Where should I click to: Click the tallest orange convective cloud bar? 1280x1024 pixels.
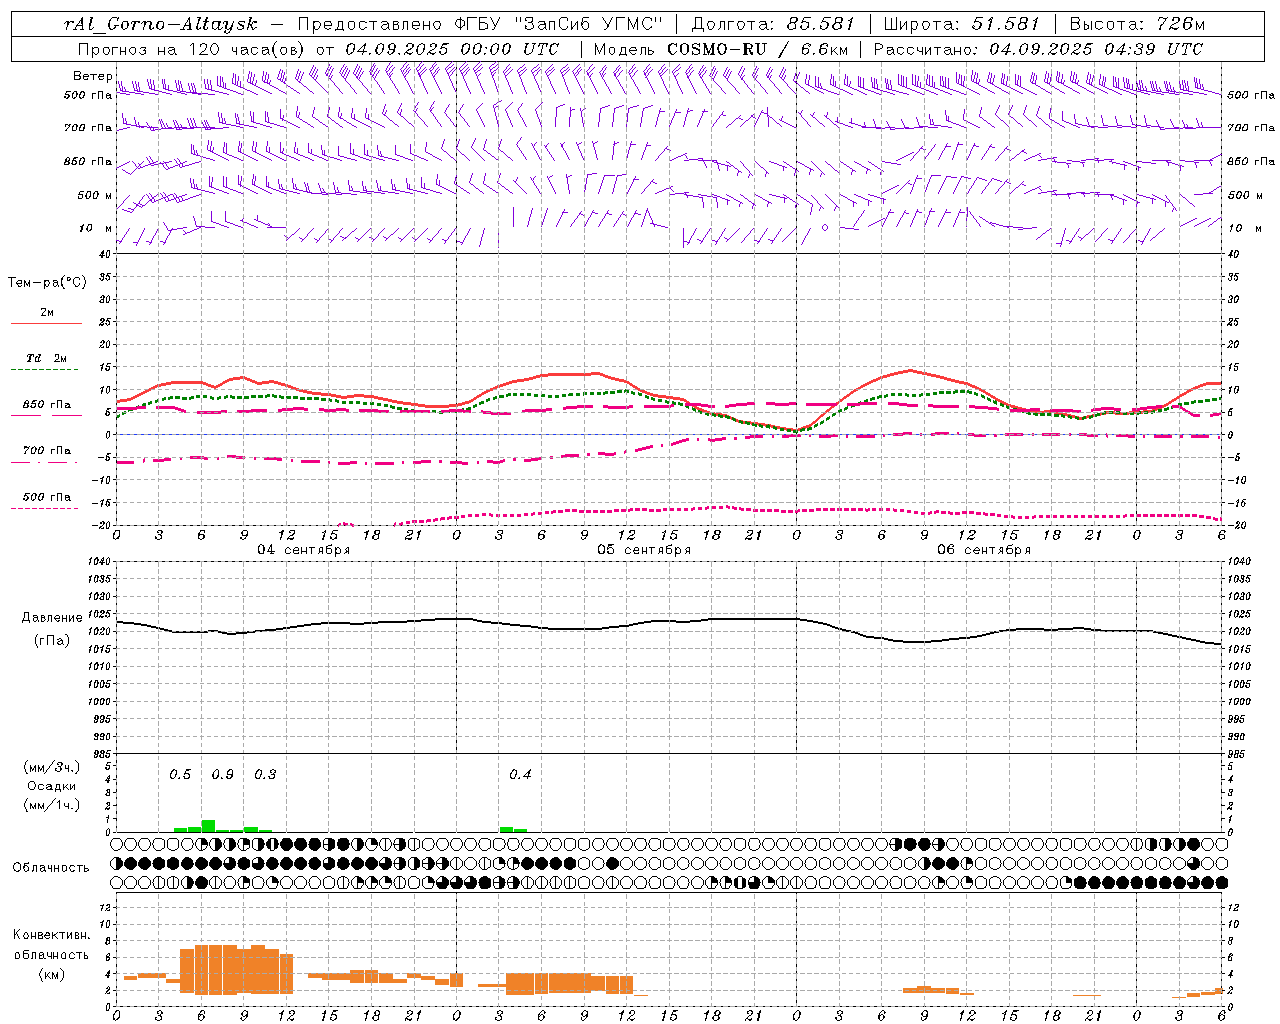[x=215, y=969]
